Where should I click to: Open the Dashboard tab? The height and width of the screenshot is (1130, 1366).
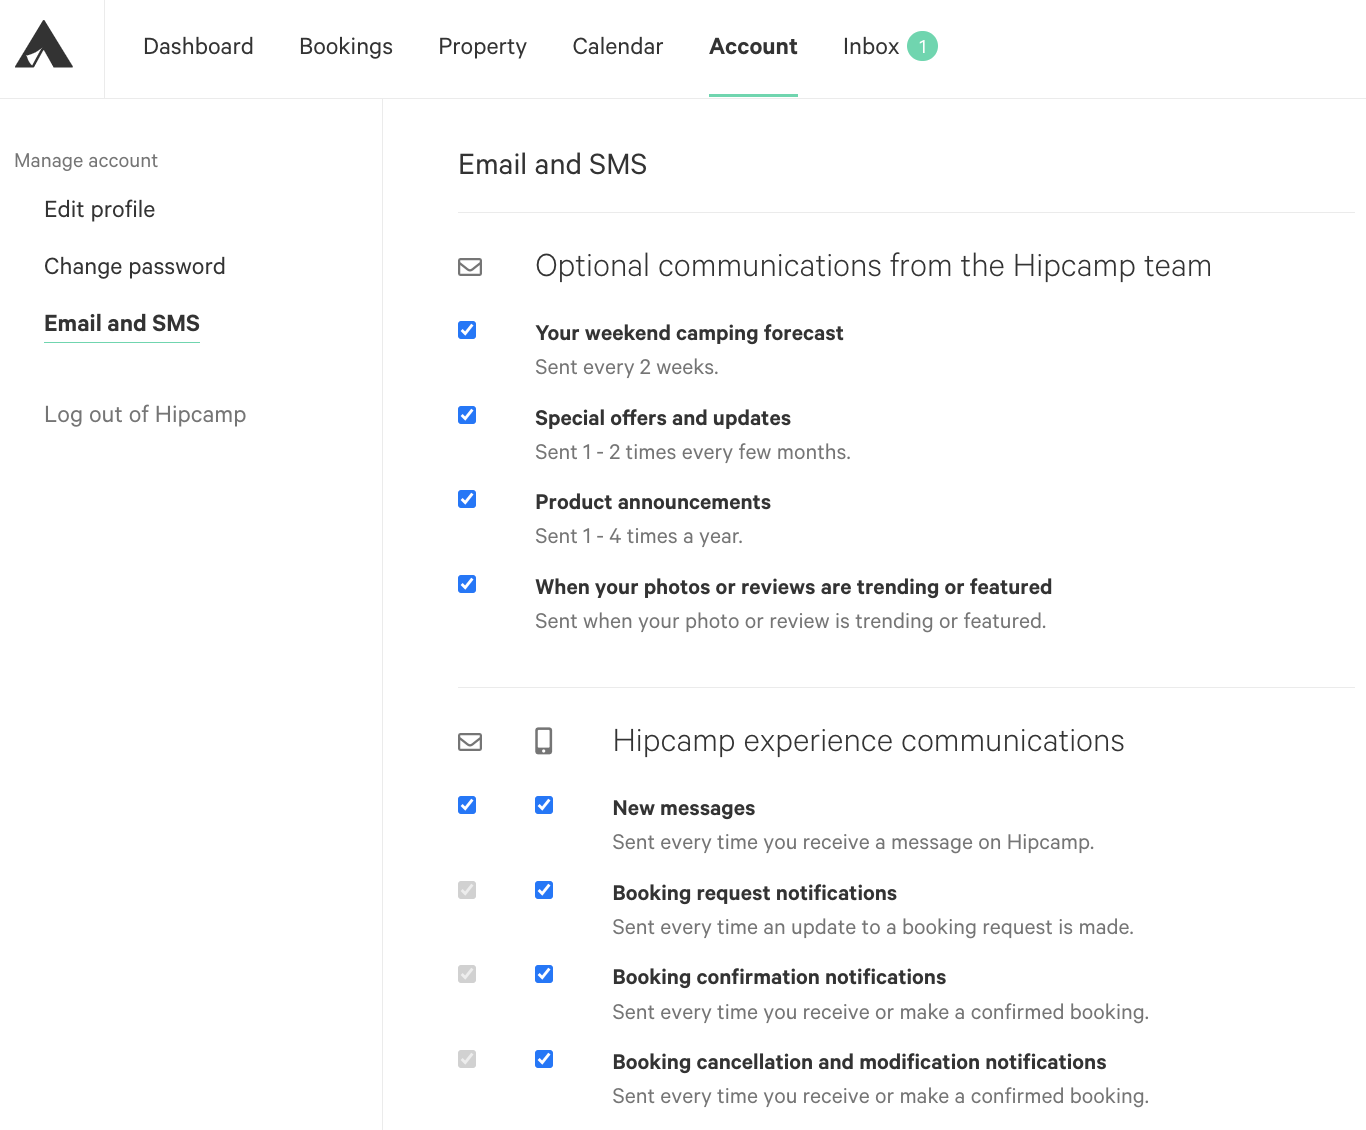(x=198, y=46)
